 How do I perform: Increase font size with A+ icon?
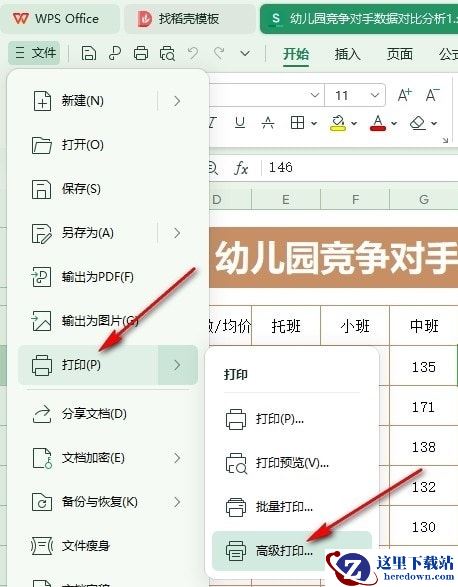pos(405,95)
